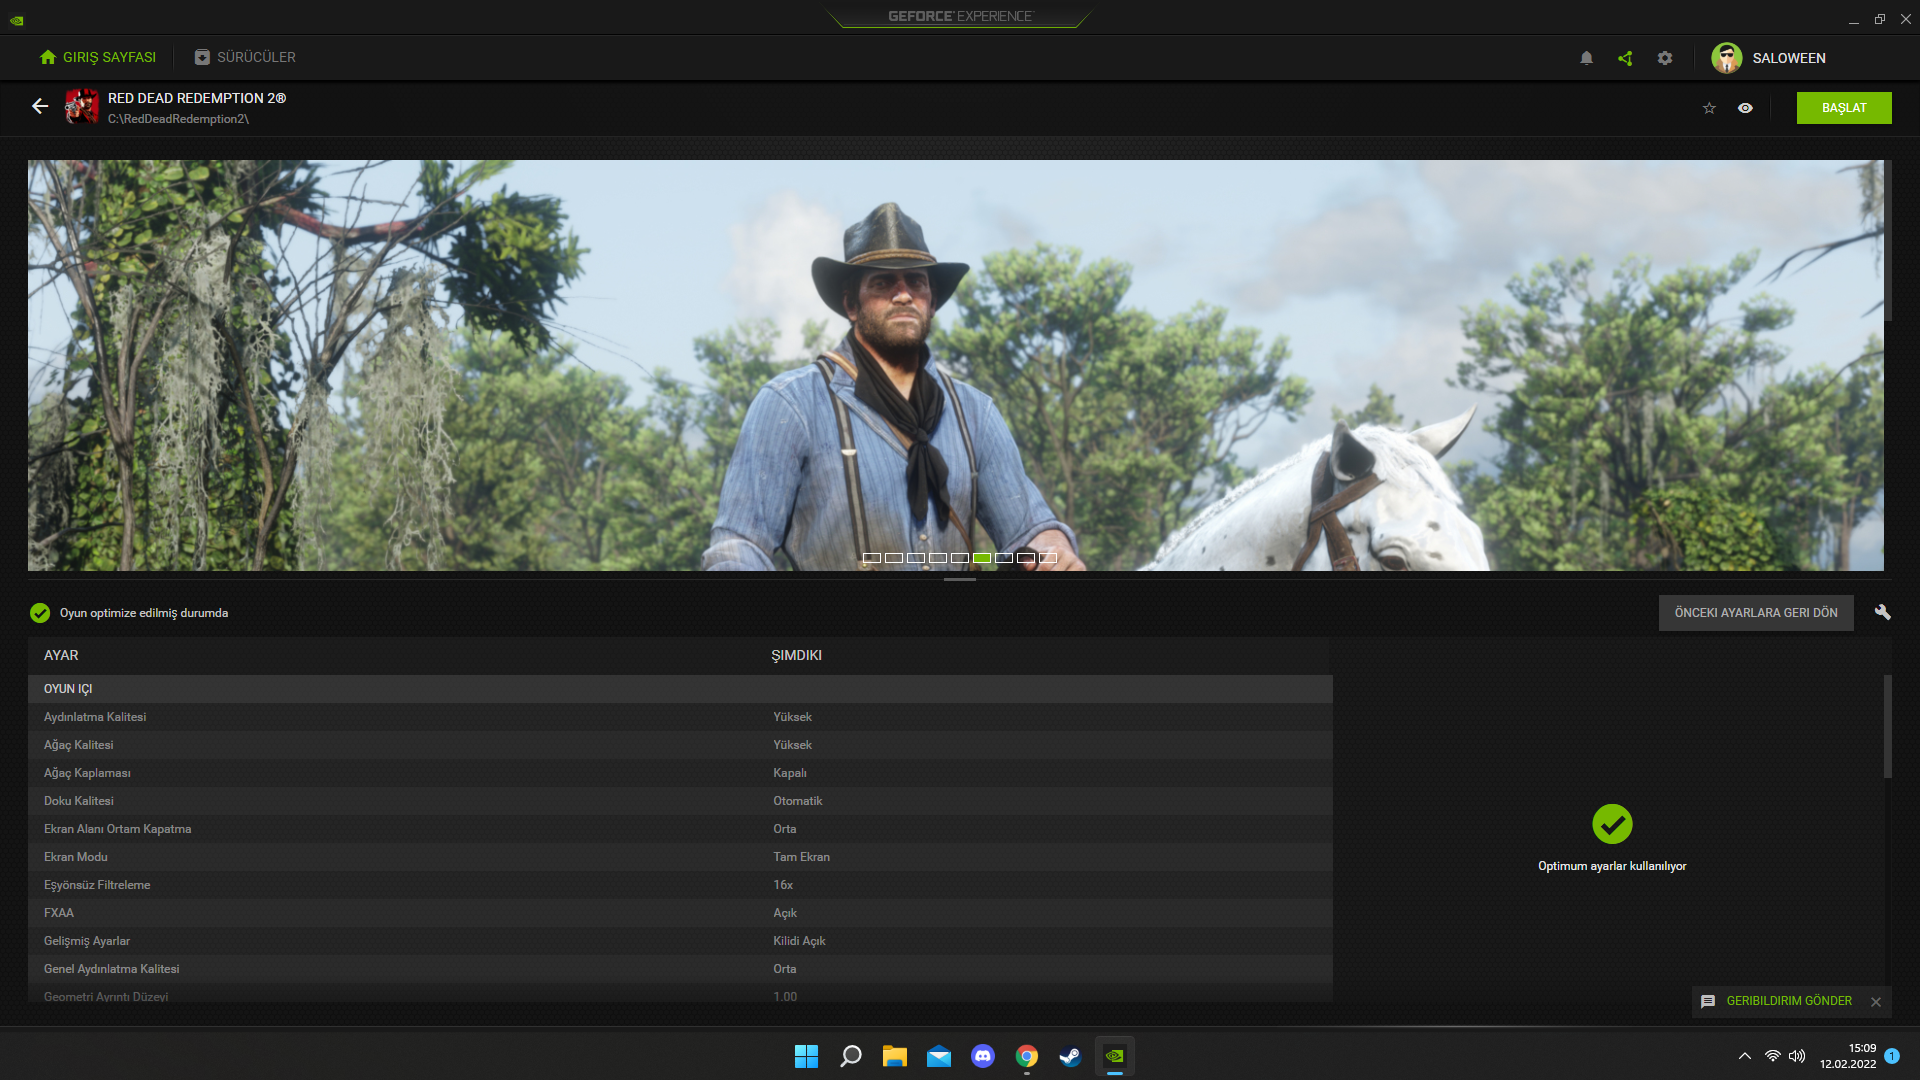The width and height of the screenshot is (1920, 1080).
Task: Click the OYUN İÇİ section header
Action: point(680,689)
